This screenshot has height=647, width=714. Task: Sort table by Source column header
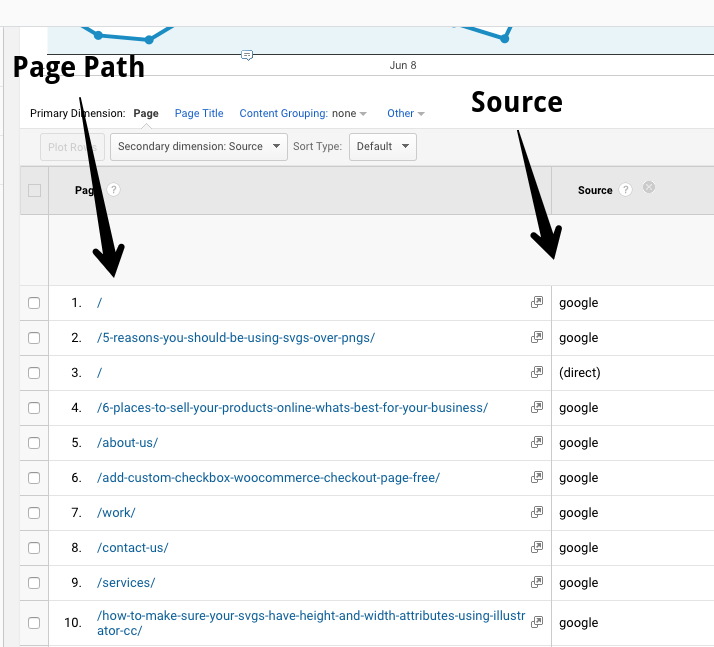595,190
